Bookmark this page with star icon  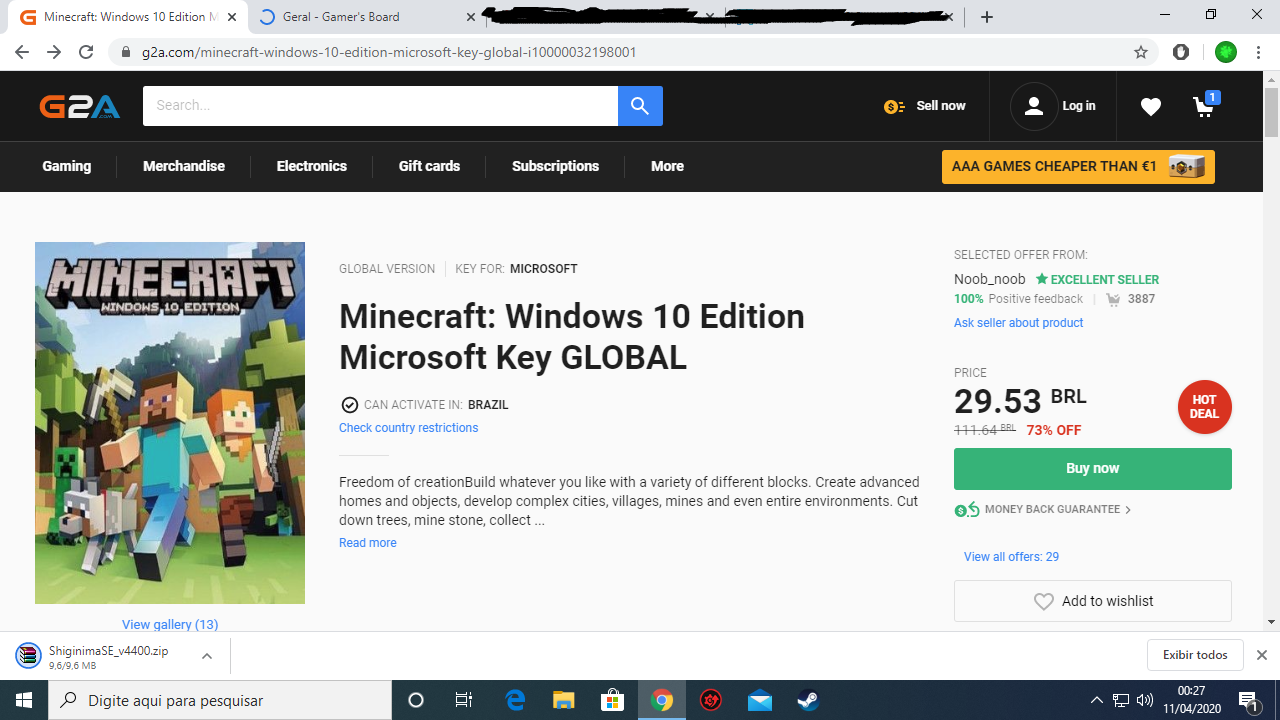pos(1141,52)
